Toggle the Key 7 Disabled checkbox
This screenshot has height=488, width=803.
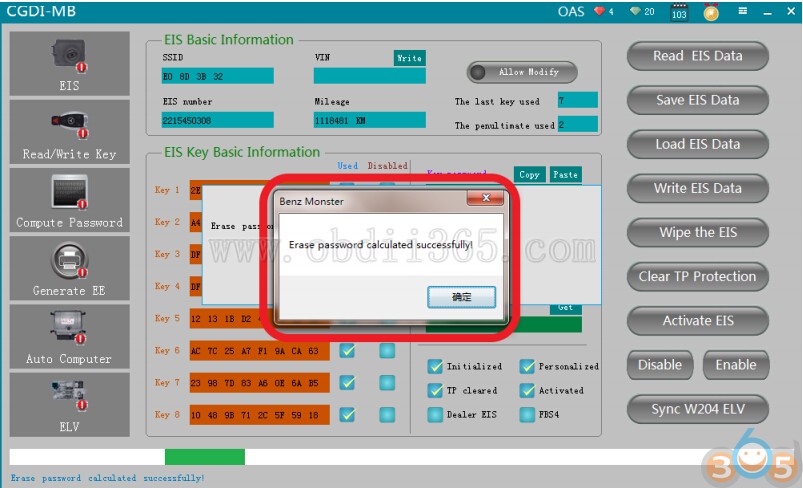coord(387,383)
